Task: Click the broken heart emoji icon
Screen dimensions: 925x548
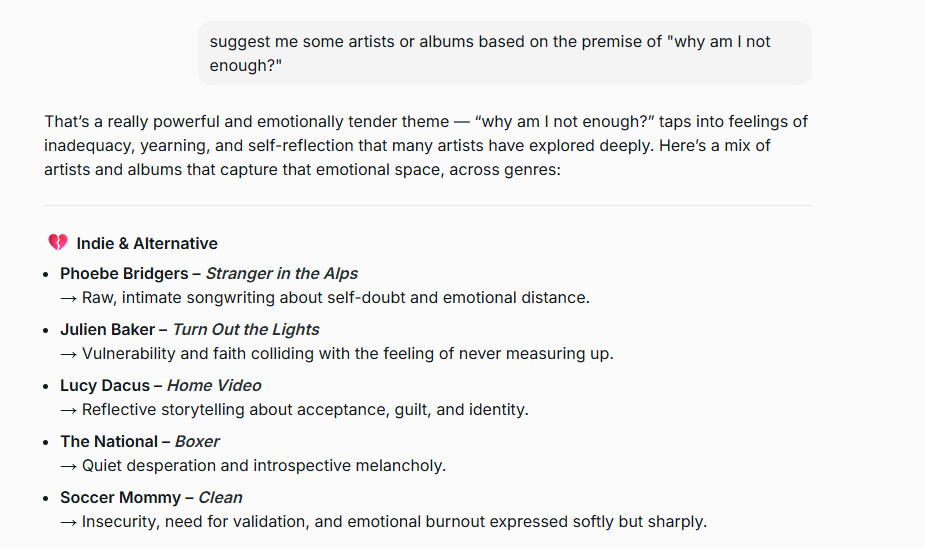Action: click(58, 243)
